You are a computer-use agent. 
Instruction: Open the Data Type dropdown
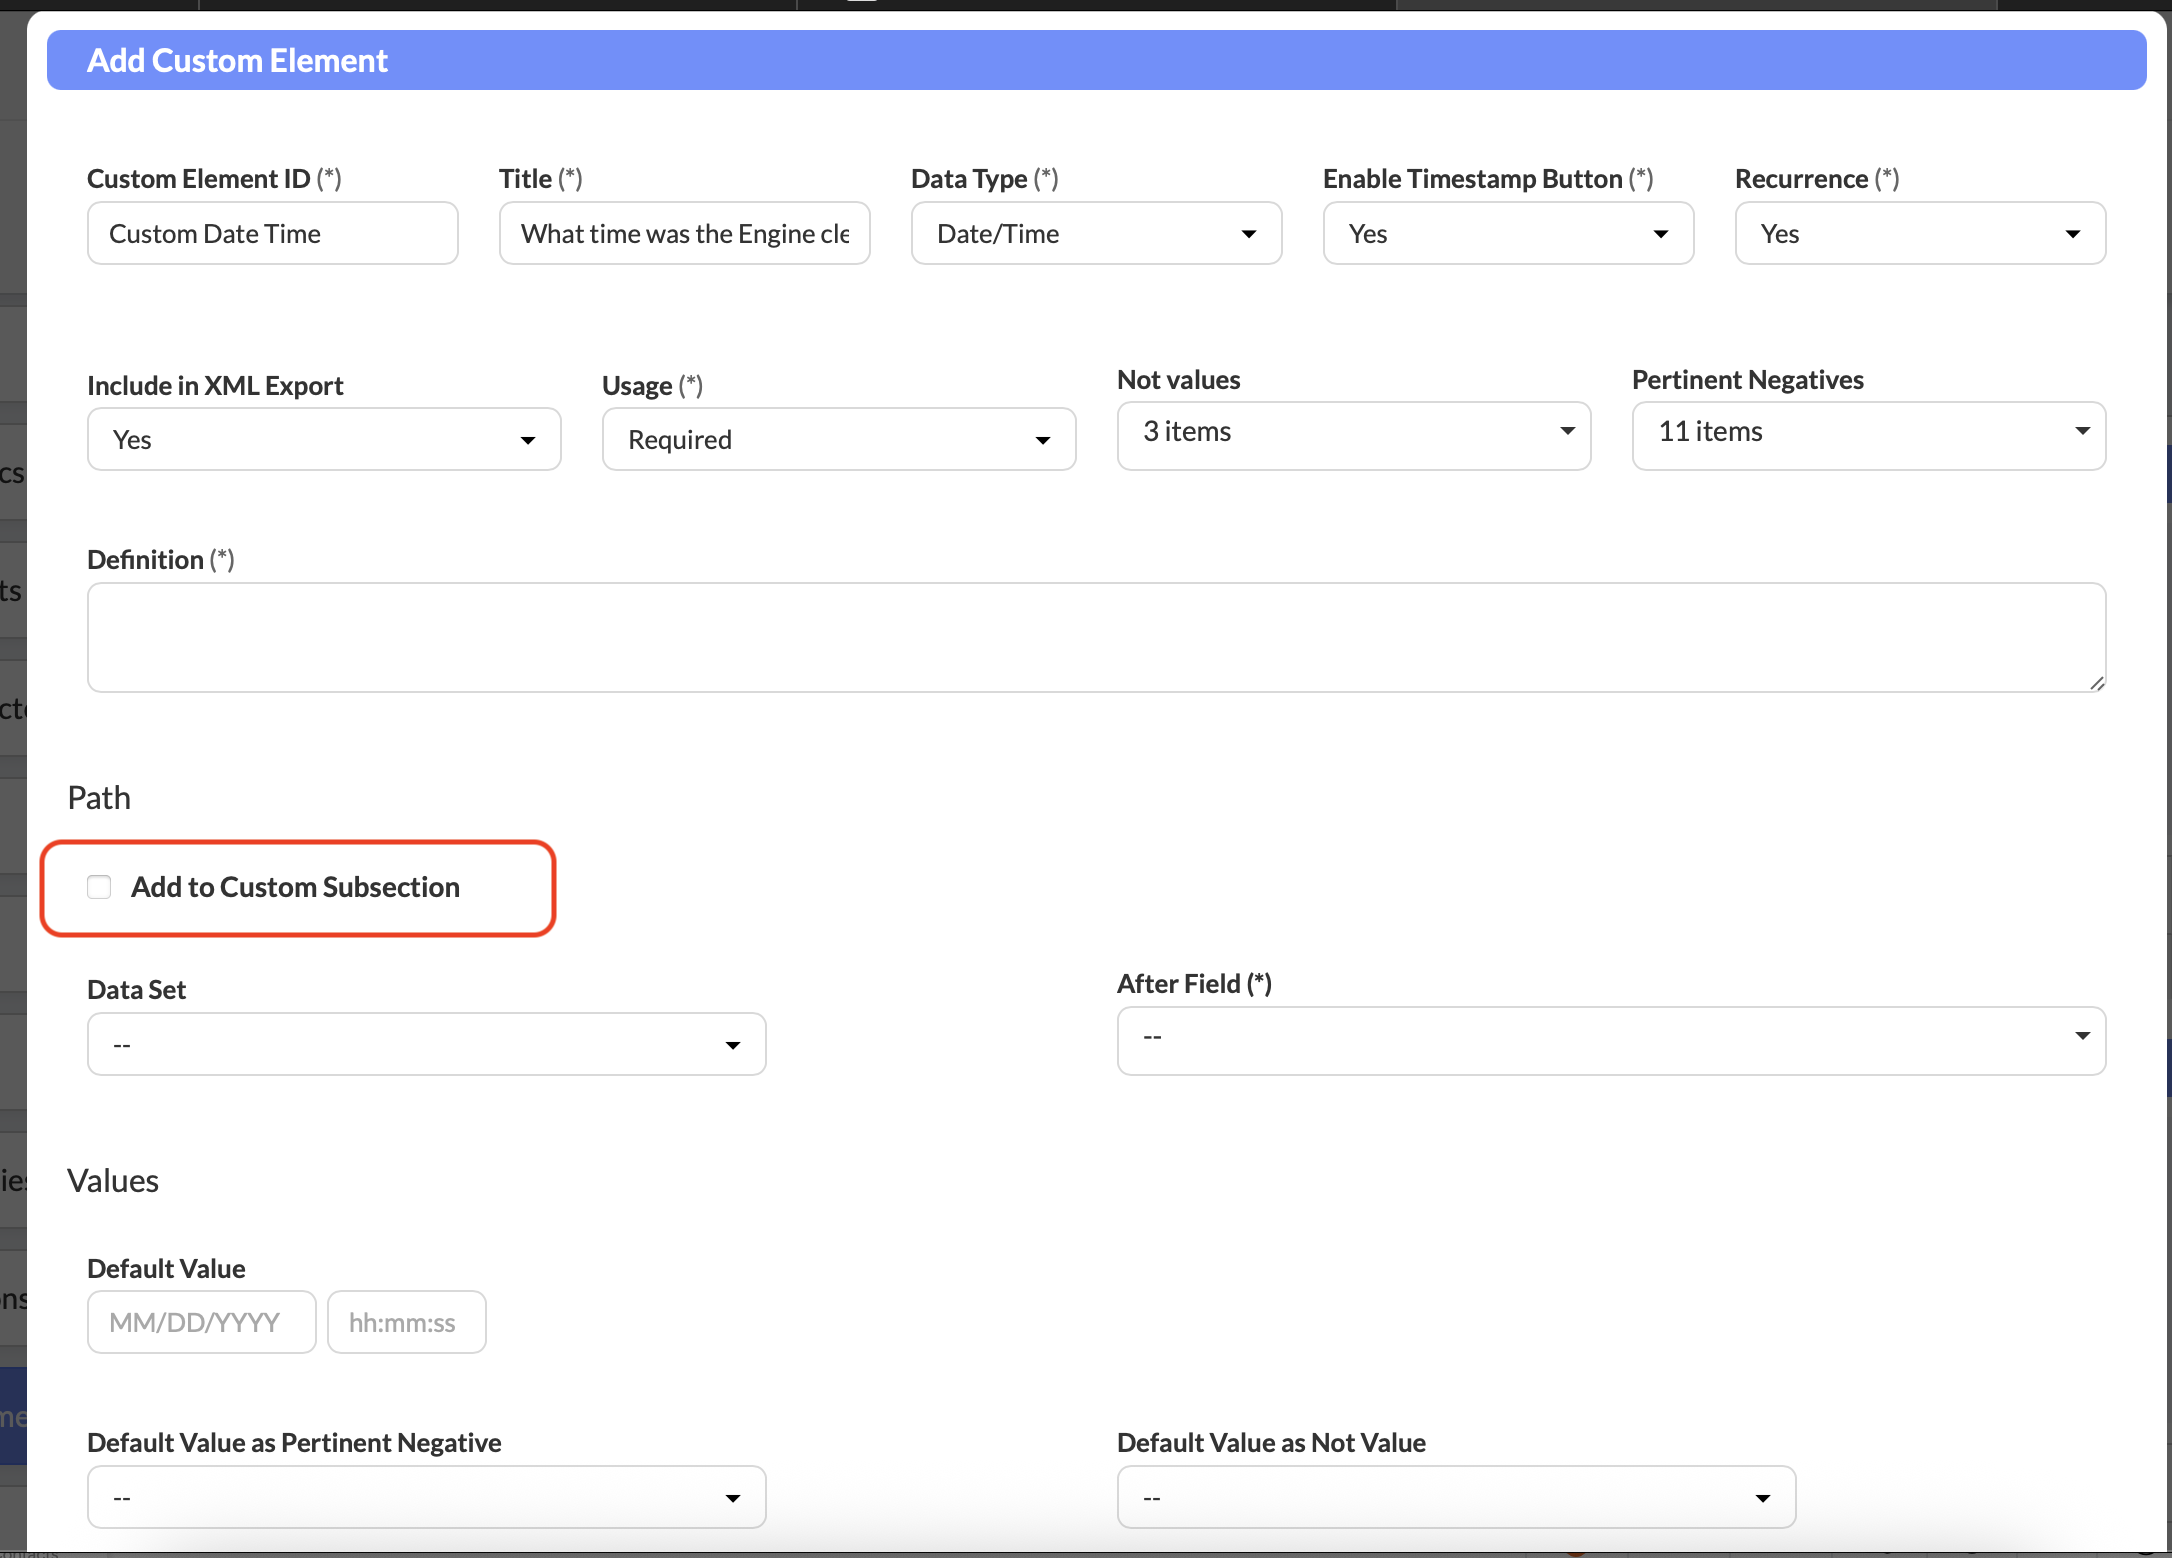click(x=1096, y=234)
